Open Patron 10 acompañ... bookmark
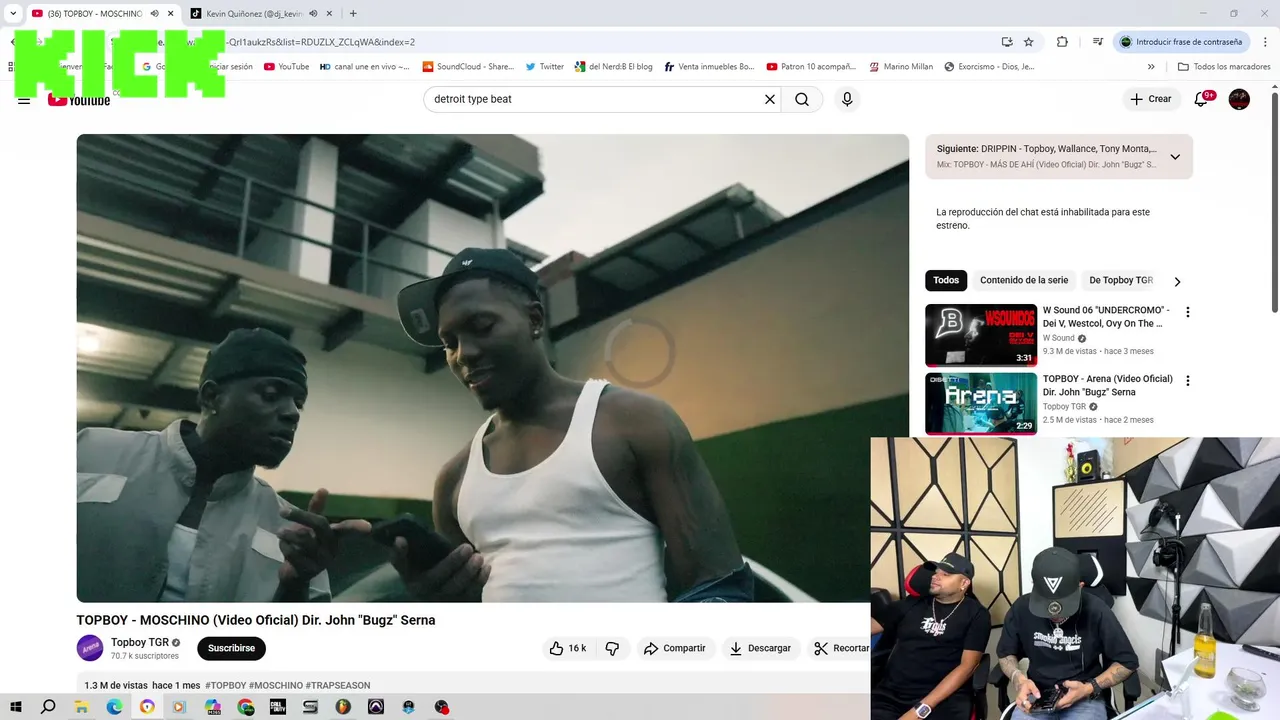This screenshot has width=1280, height=720. click(811, 67)
